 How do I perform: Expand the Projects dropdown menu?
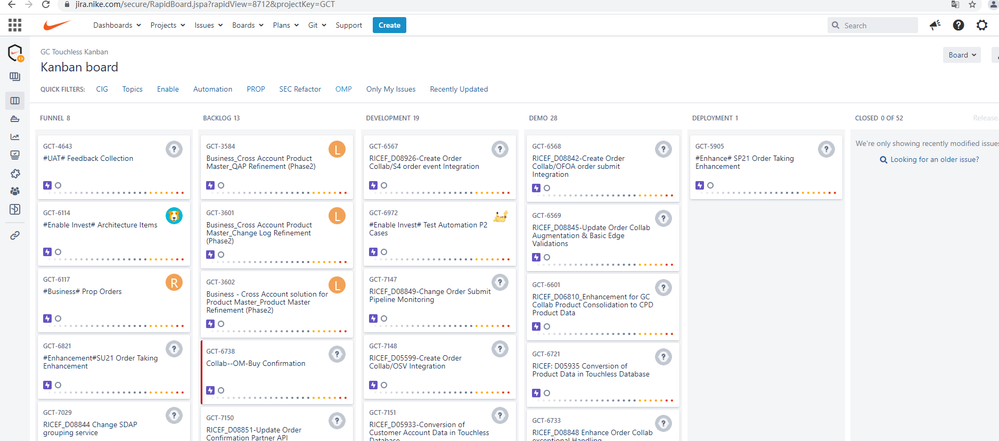coord(168,25)
